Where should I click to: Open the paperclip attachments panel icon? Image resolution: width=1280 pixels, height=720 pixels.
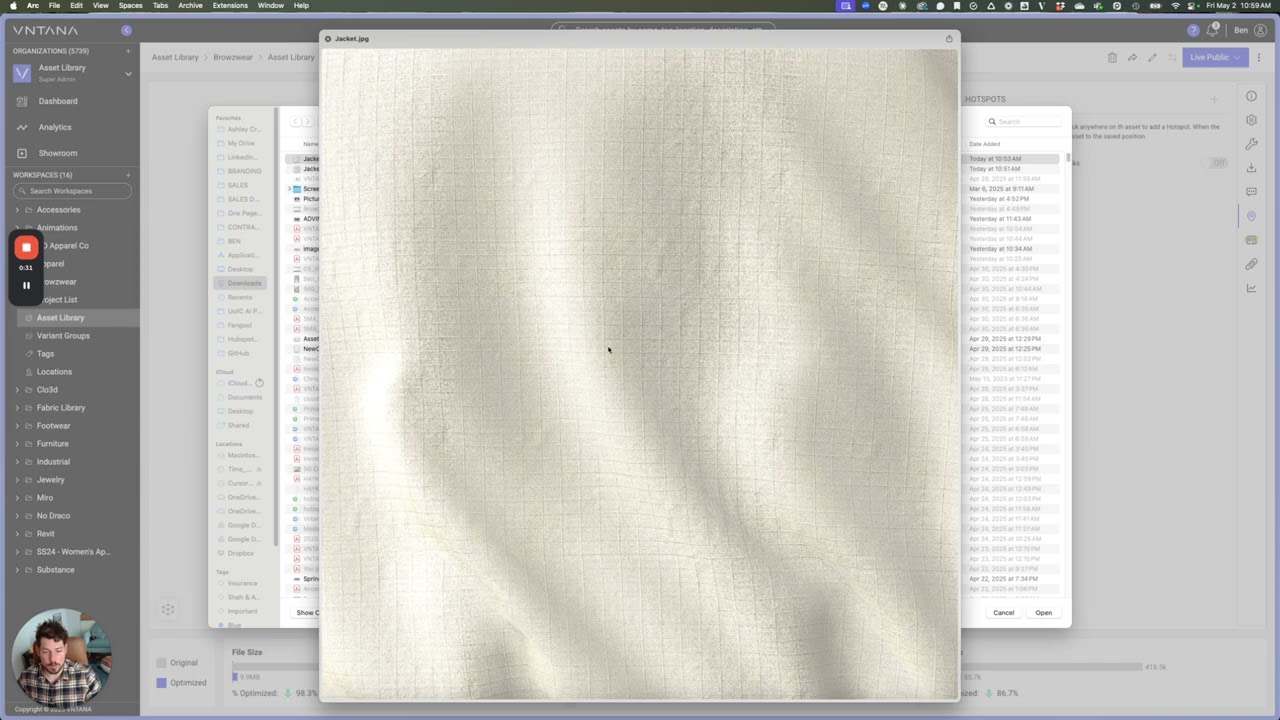[1251, 264]
